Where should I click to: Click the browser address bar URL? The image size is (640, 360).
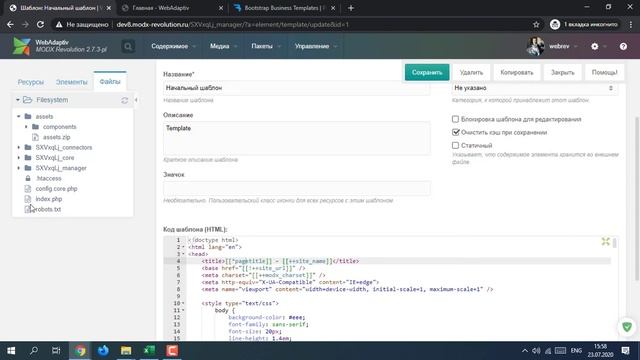coord(233,24)
